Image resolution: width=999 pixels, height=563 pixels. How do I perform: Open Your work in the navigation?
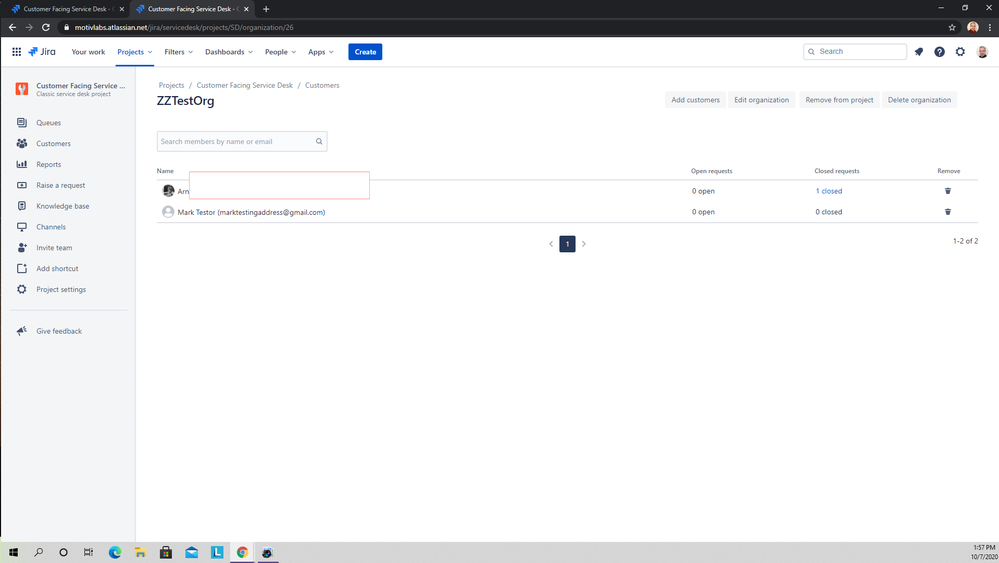88,52
